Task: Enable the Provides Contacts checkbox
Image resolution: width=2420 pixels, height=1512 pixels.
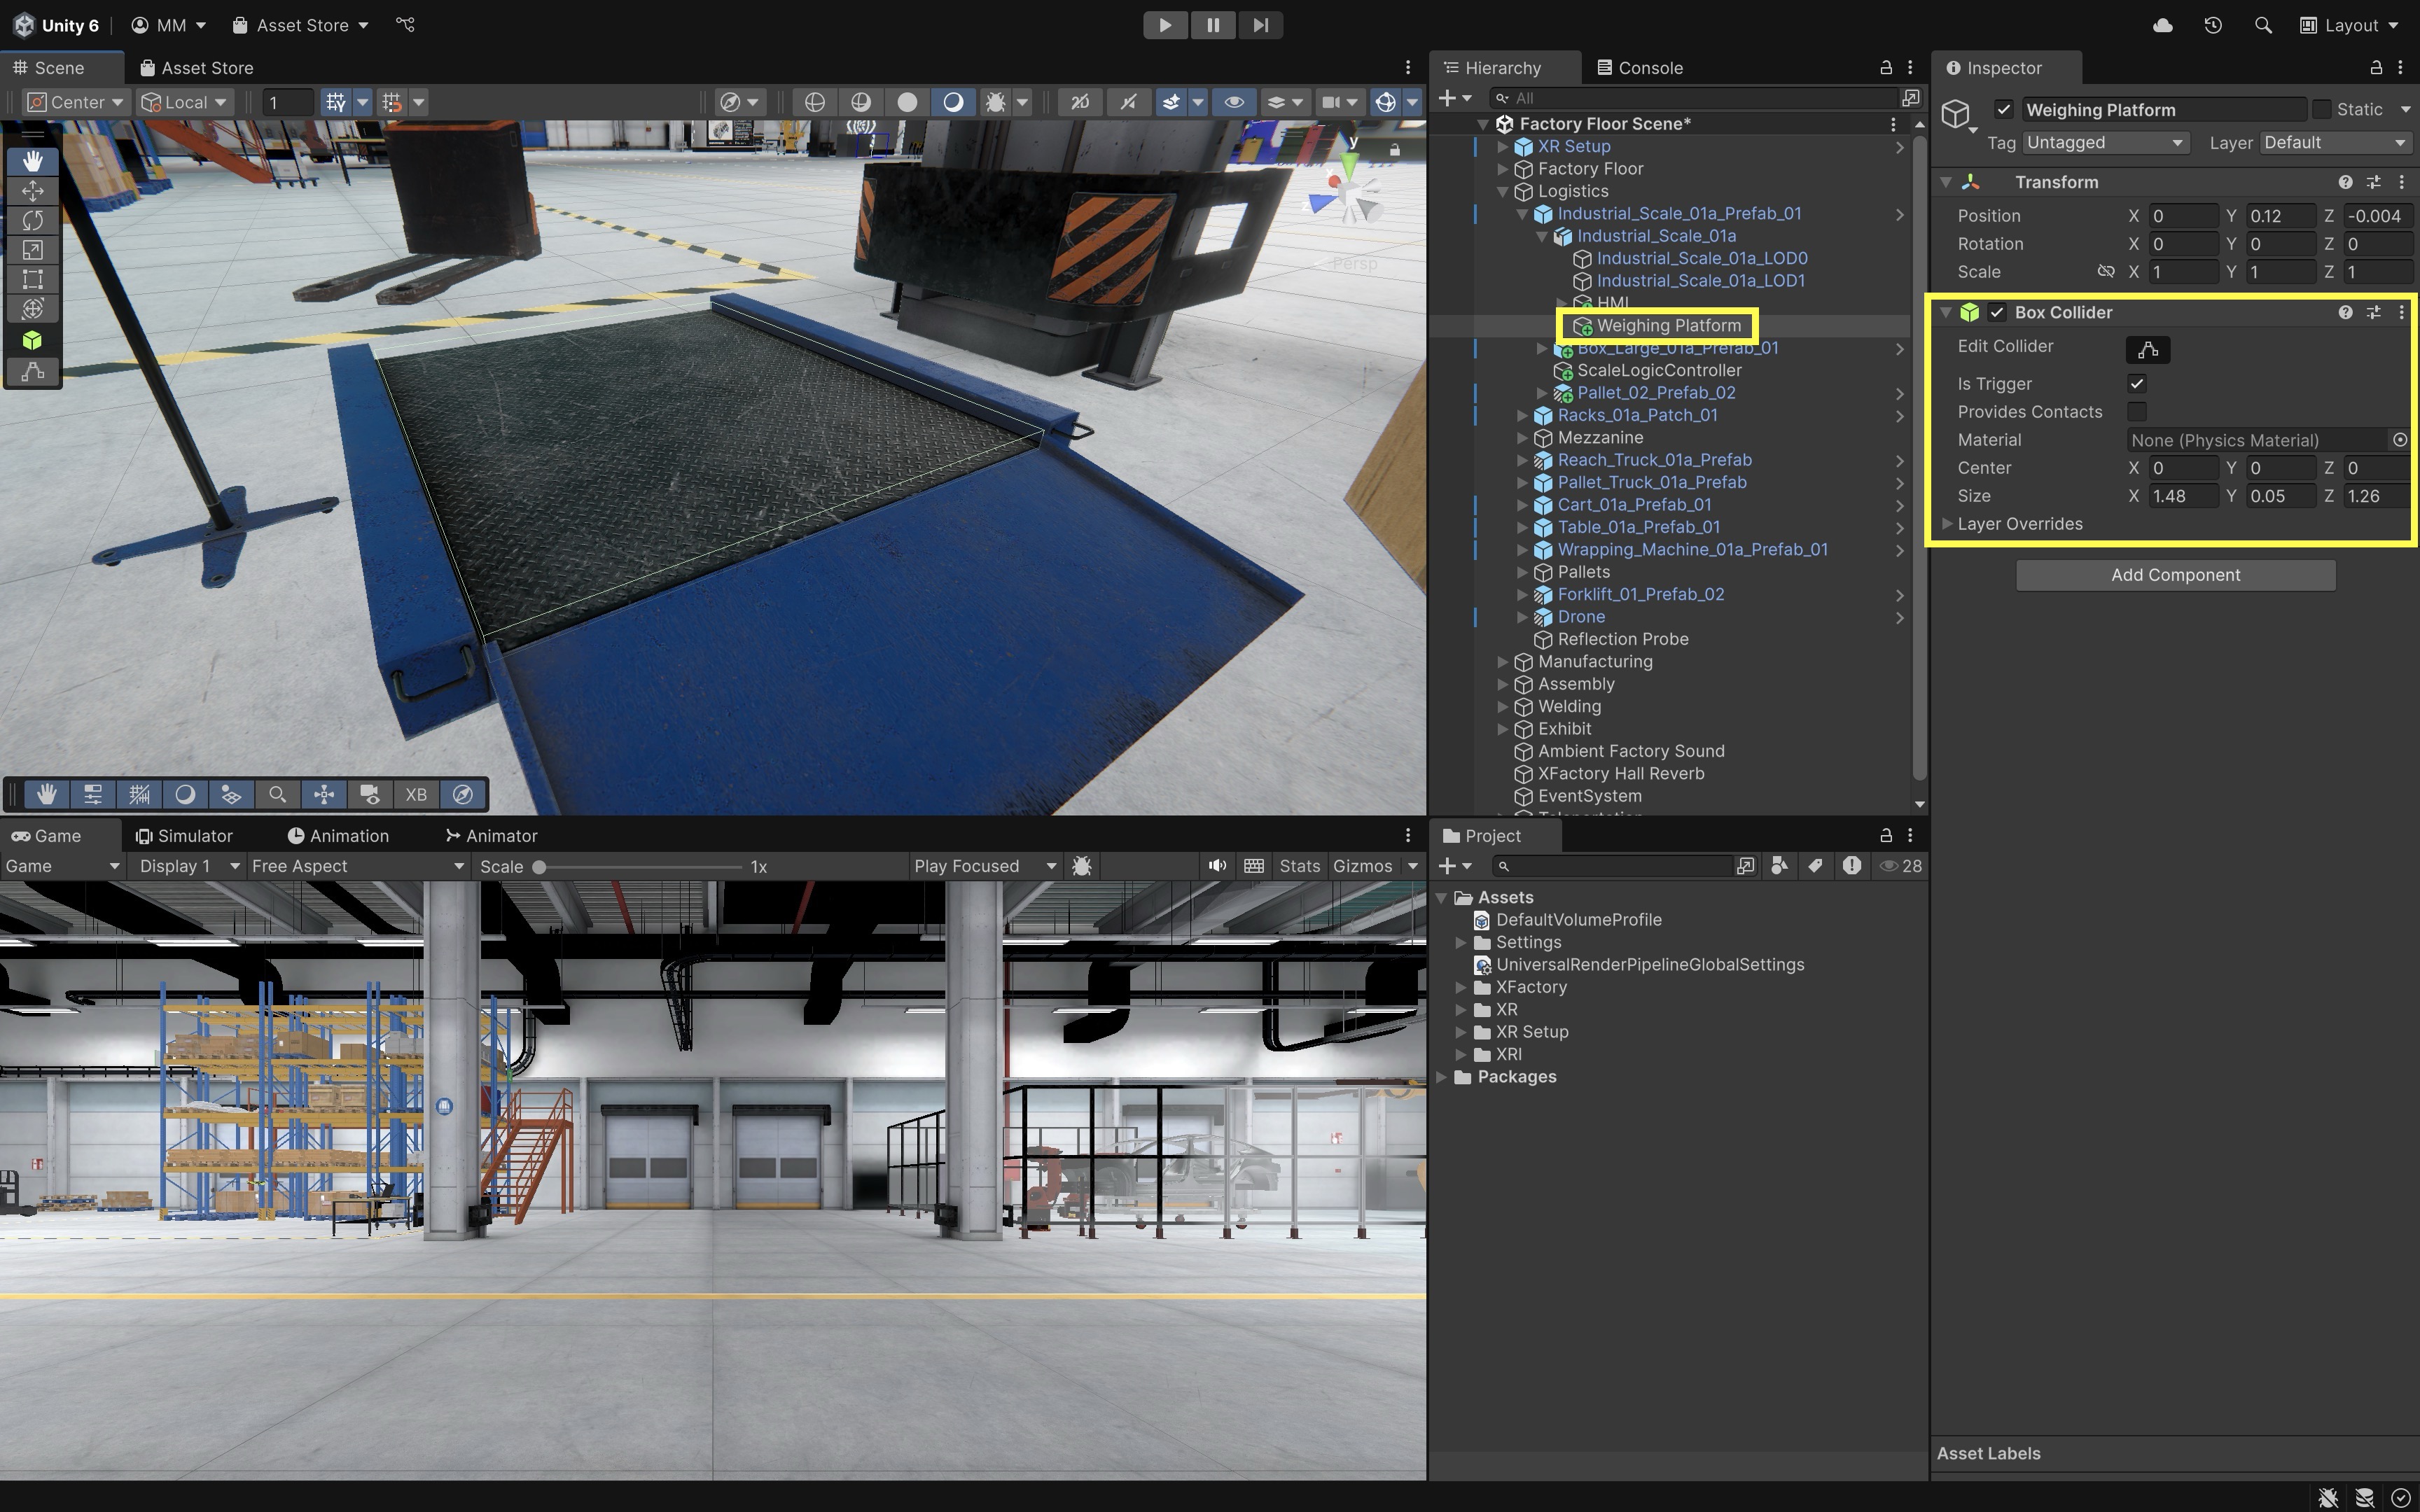Action: [x=2136, y=412]
